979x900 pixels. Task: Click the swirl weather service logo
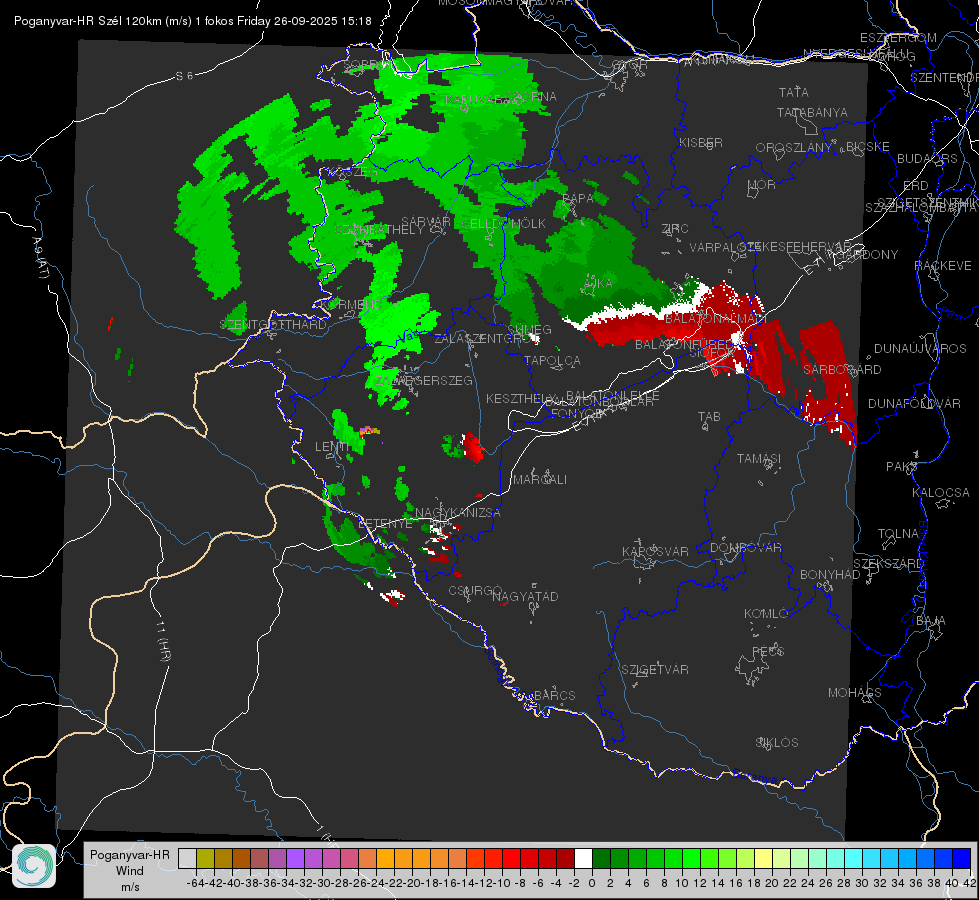tap(34, 866)
